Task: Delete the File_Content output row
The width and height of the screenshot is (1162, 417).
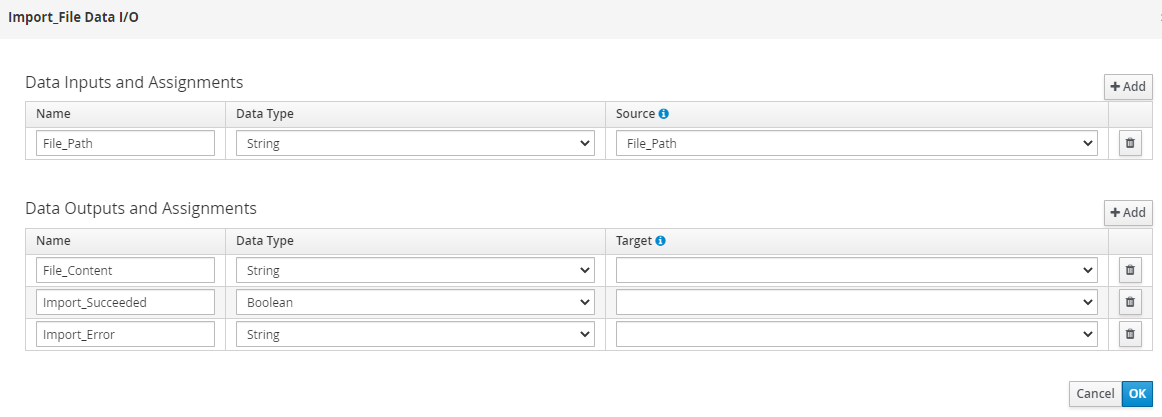Action: pyautogui.click(x=1129, y=270)
